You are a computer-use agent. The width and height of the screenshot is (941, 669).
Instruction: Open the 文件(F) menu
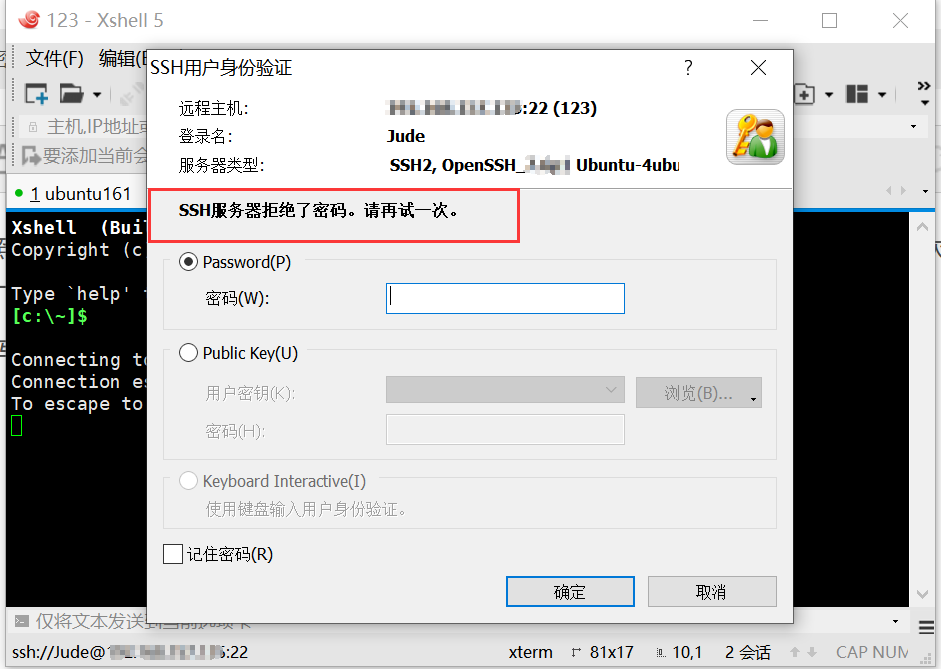pyautogui.click(x=55, y=58)
